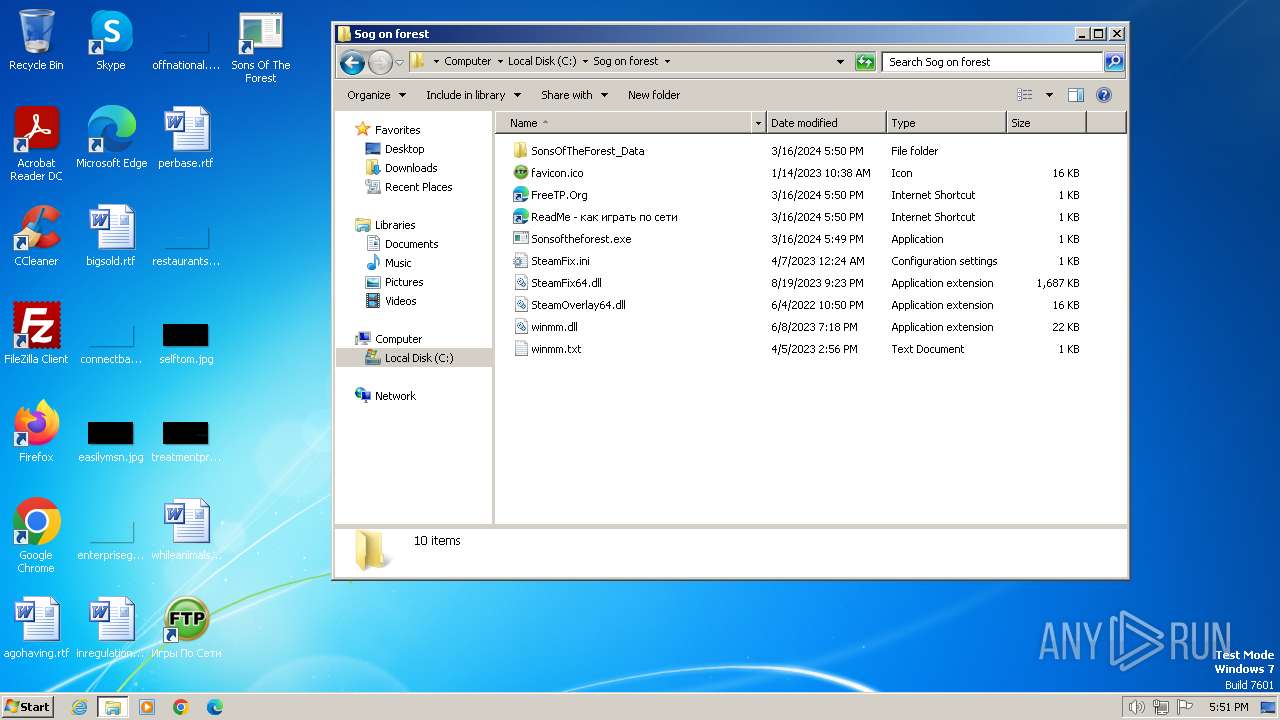Screen dimensions: 1280x720
Task: Select Downloads in Favorites
Action: [411, 168]
